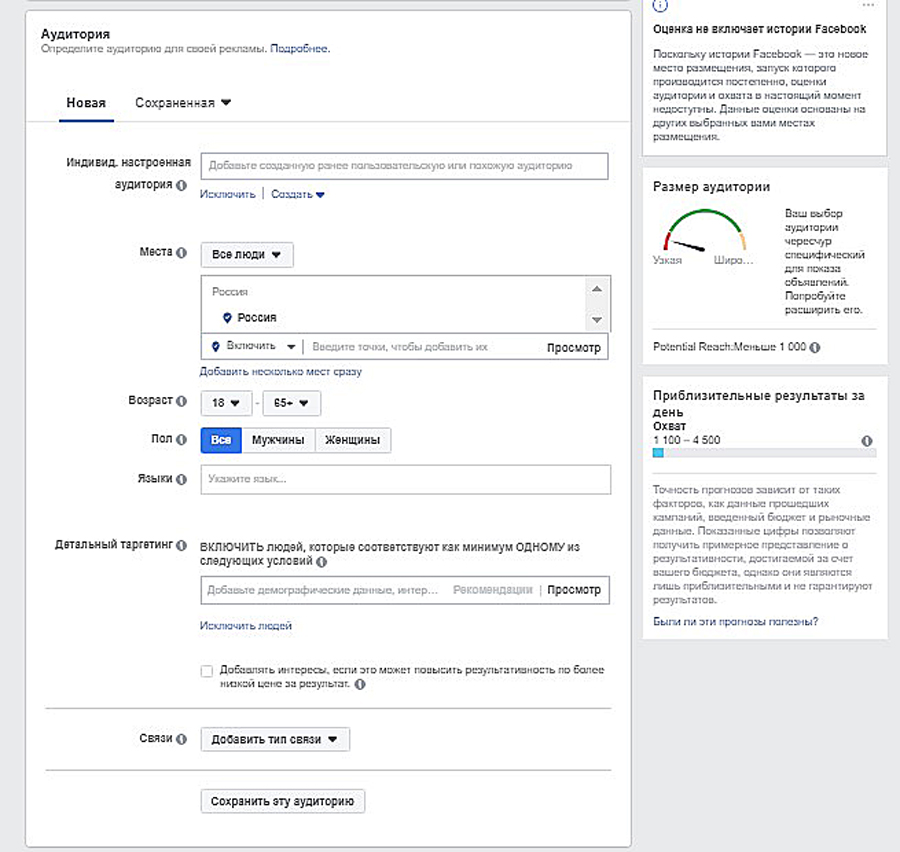The height and width of the screenshot is (852, 900).
Task: Click info icon beside Охват estimate
Action: point(866,441)
